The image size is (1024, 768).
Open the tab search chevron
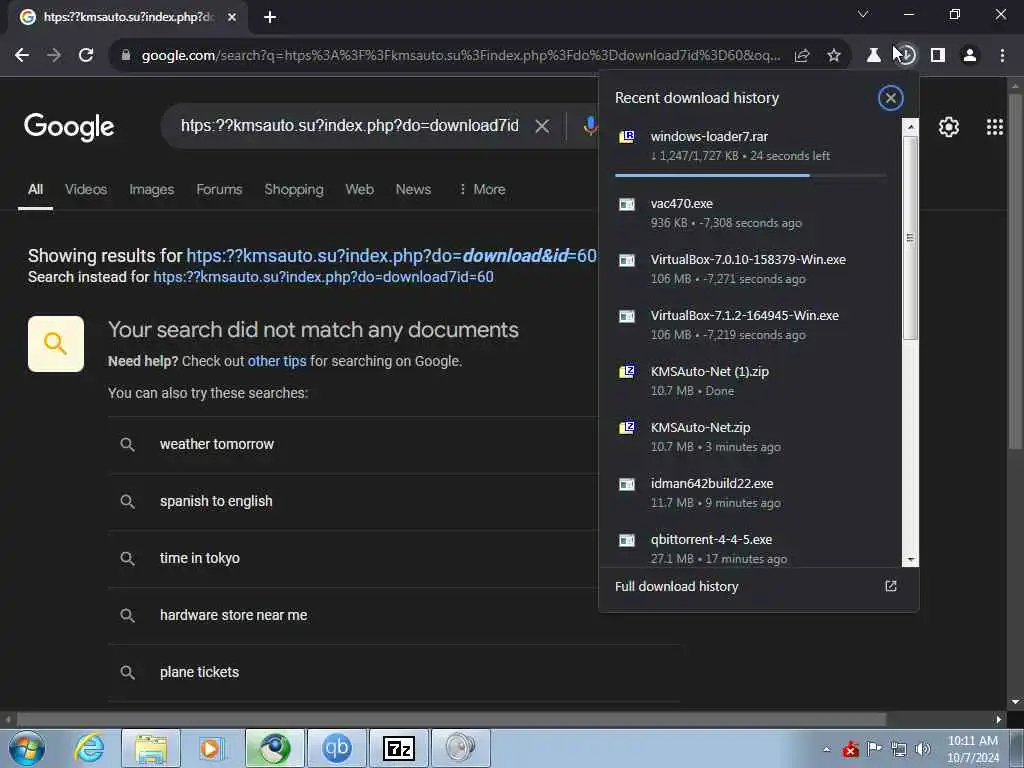(x=863, y=14)
